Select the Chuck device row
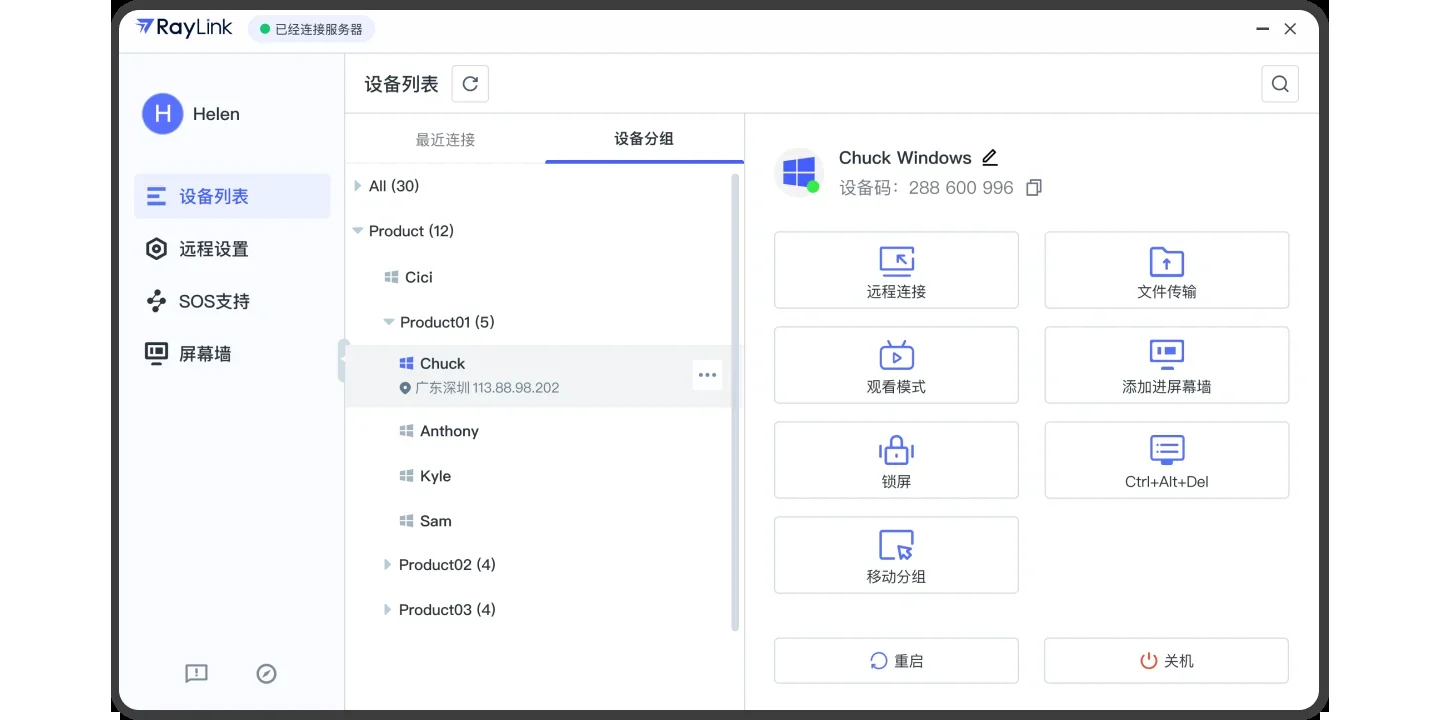 [537, 376]
